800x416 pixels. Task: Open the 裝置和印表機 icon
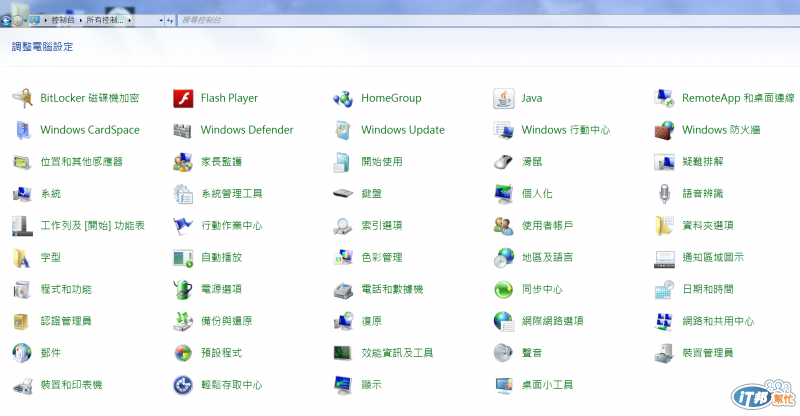pos(22,385)
